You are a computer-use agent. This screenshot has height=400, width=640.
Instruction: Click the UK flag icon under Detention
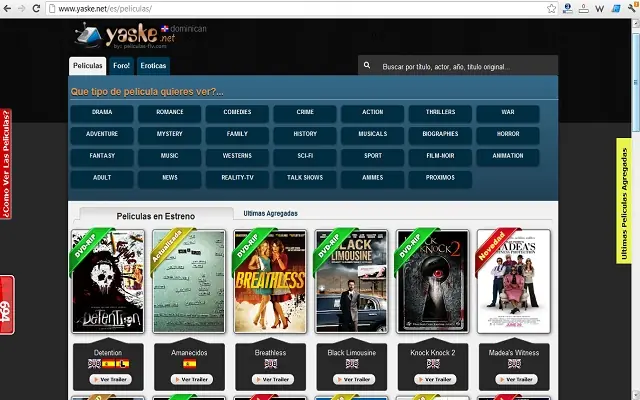pos(94,363)
